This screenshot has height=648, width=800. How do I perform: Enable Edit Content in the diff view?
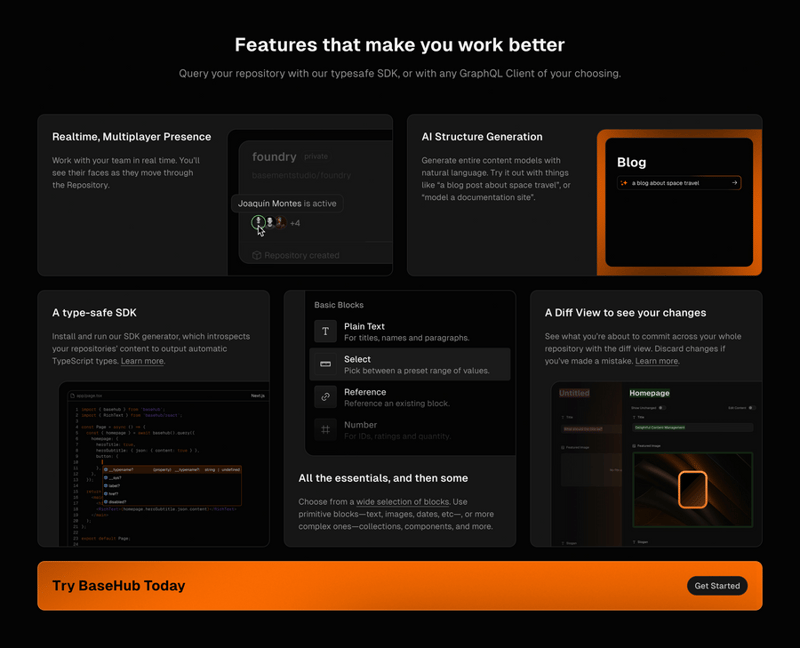(x=751, y=408)
